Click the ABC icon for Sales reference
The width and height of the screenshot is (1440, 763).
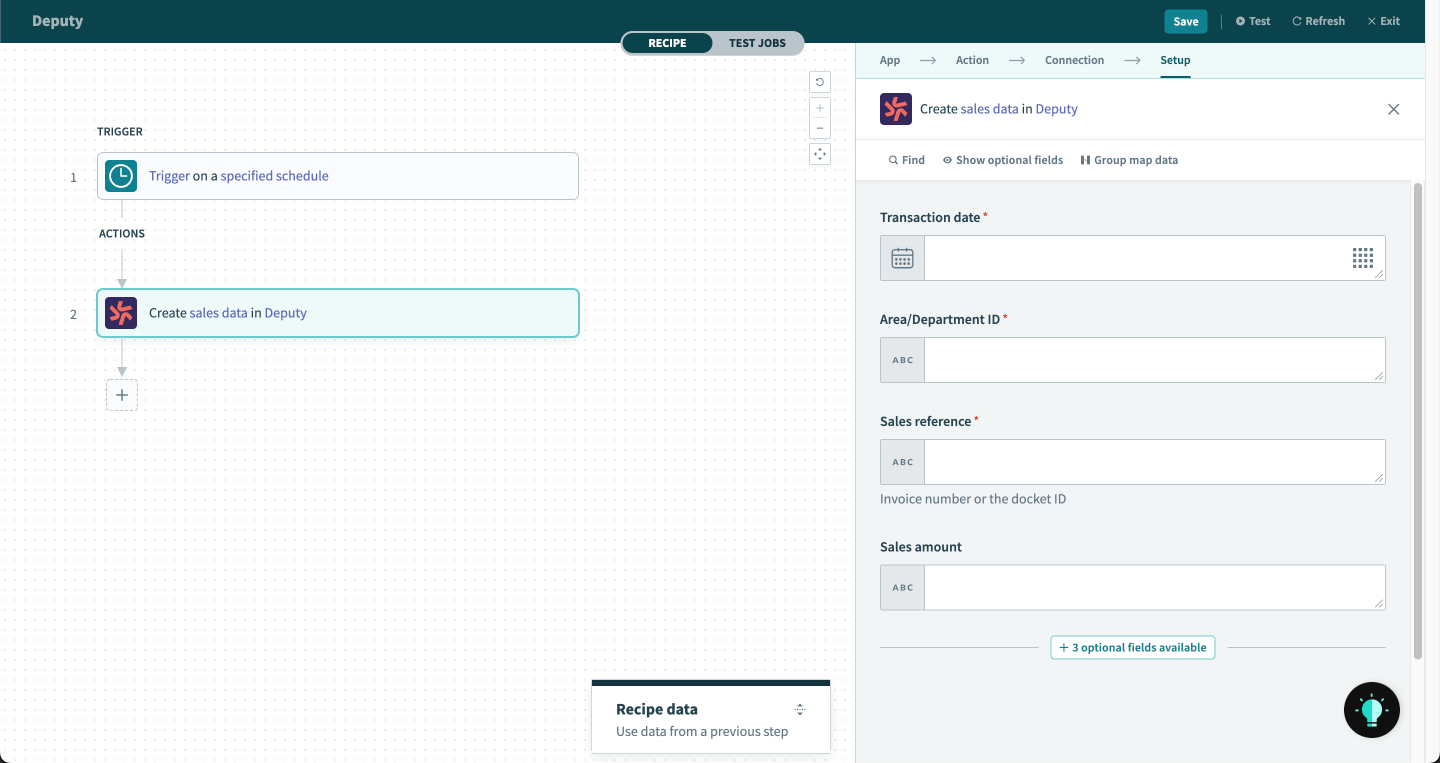[x=901, y=461]
